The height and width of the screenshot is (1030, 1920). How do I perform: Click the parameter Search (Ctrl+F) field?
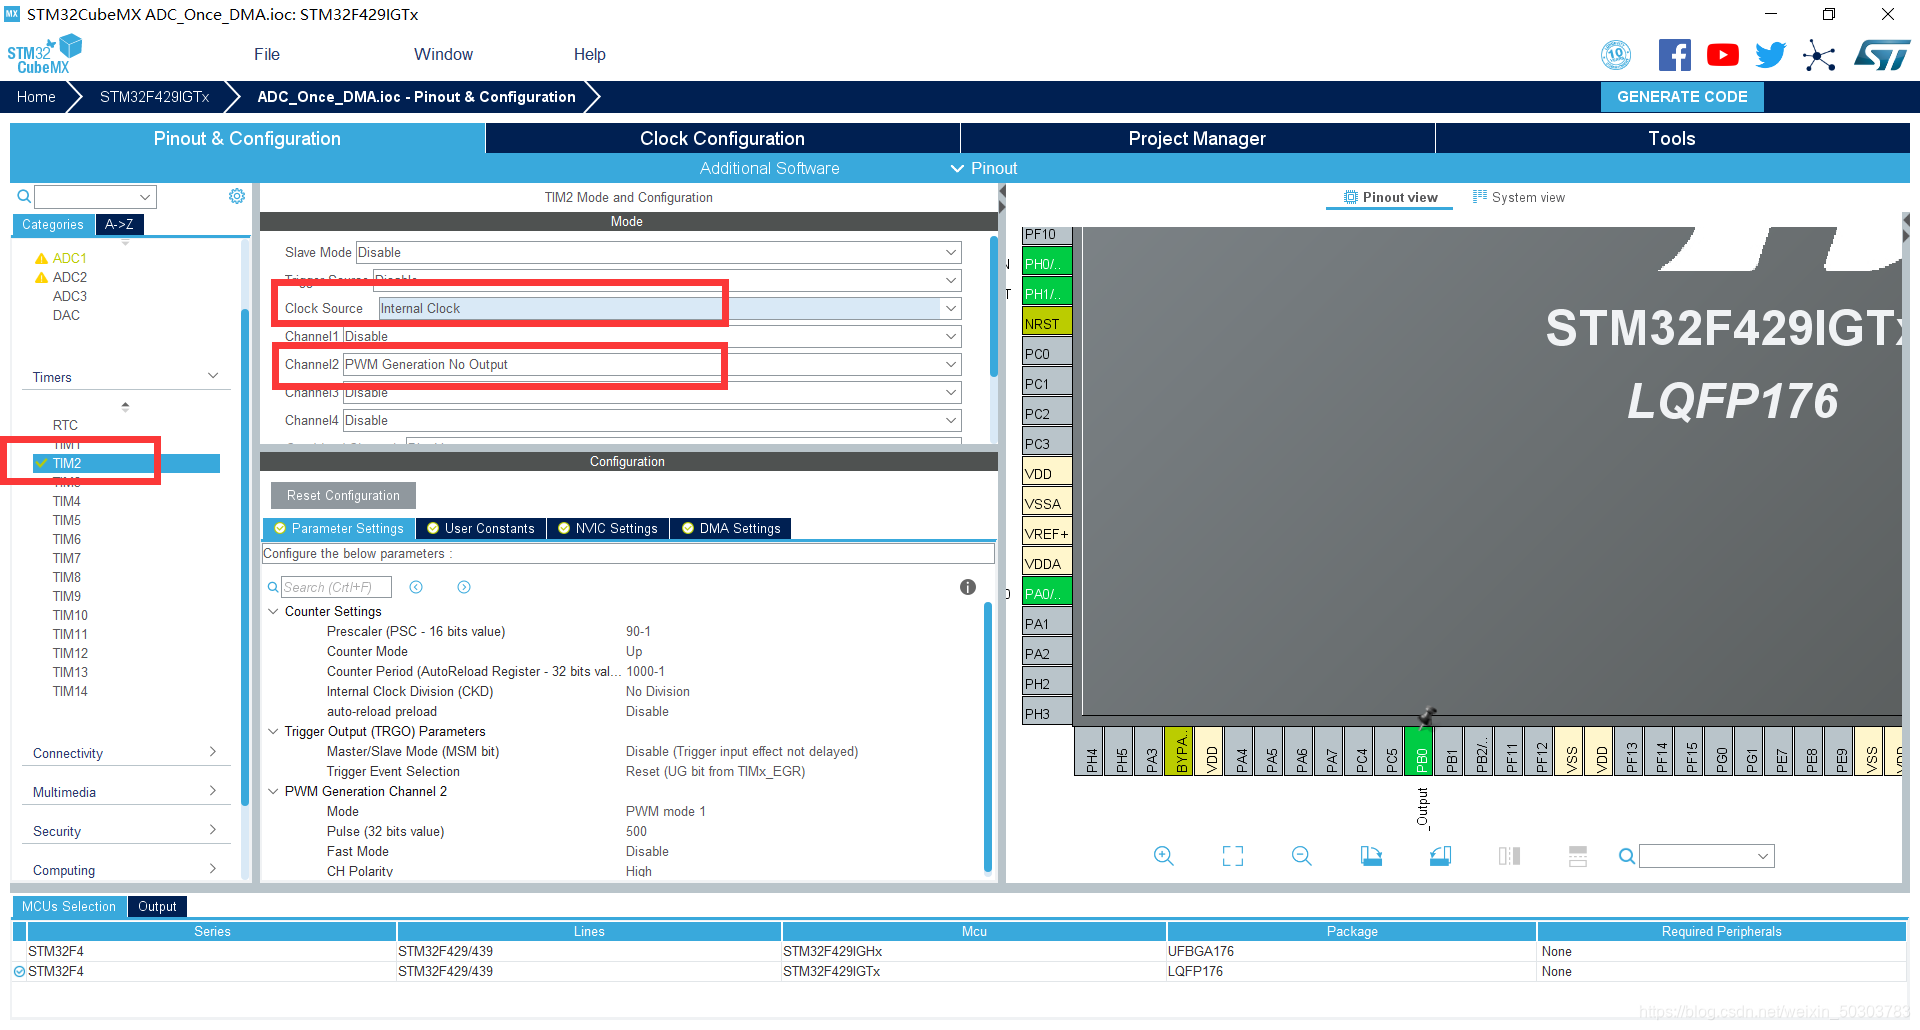coord(336,587)
